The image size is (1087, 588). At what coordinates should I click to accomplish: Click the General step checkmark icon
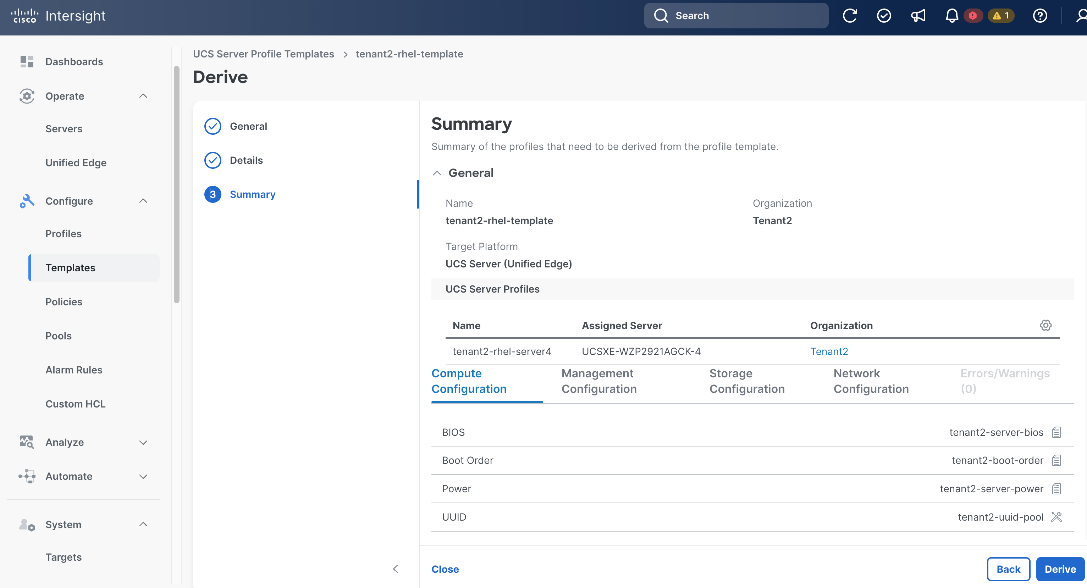pos(213,126)
